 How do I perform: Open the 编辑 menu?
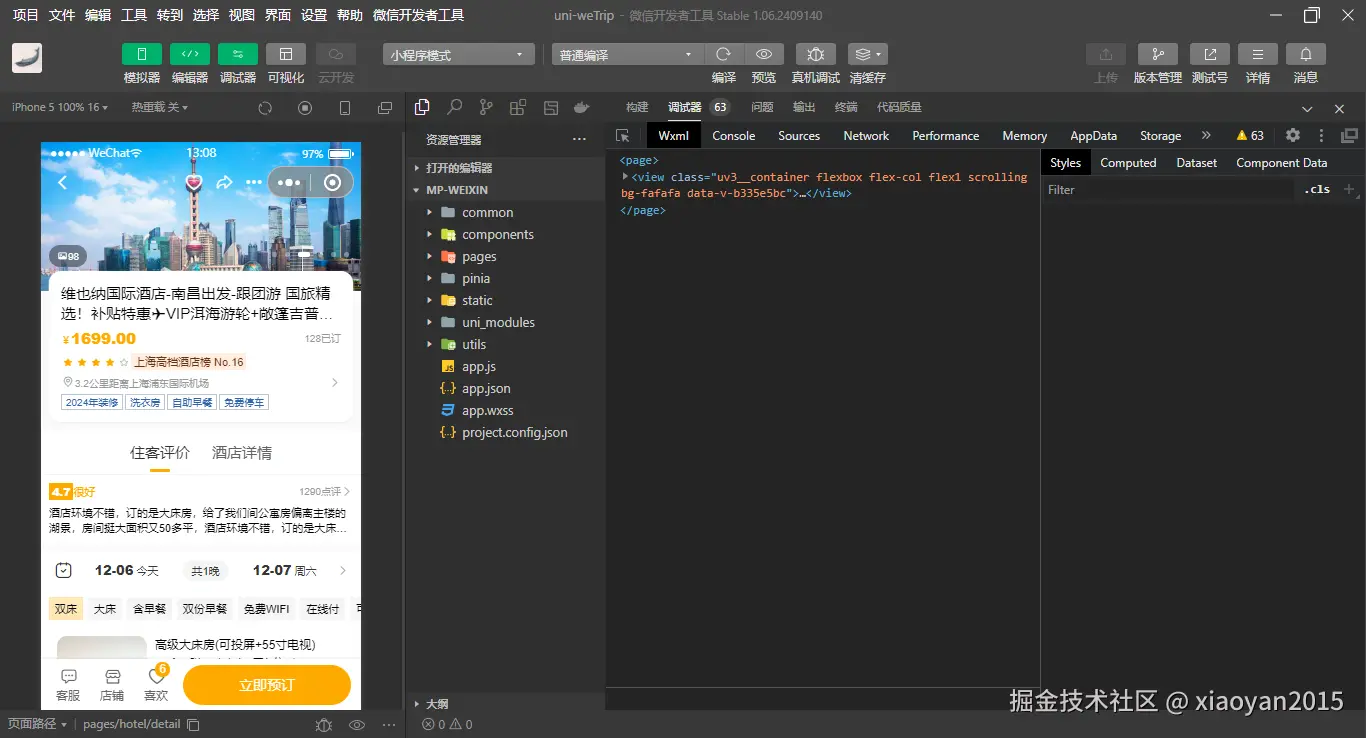pyautogui.click(x=98, y=15)
